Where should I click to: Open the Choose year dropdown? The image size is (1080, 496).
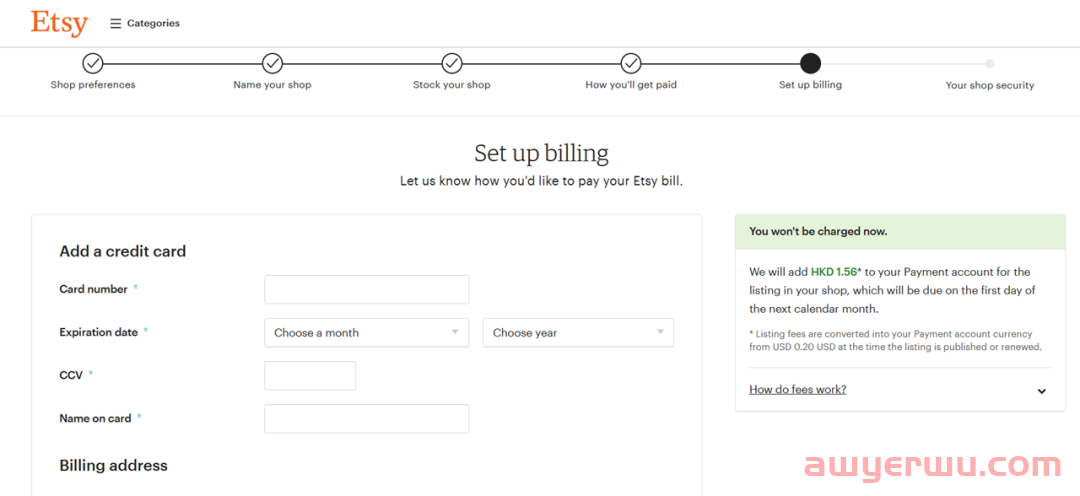[579, 333]
